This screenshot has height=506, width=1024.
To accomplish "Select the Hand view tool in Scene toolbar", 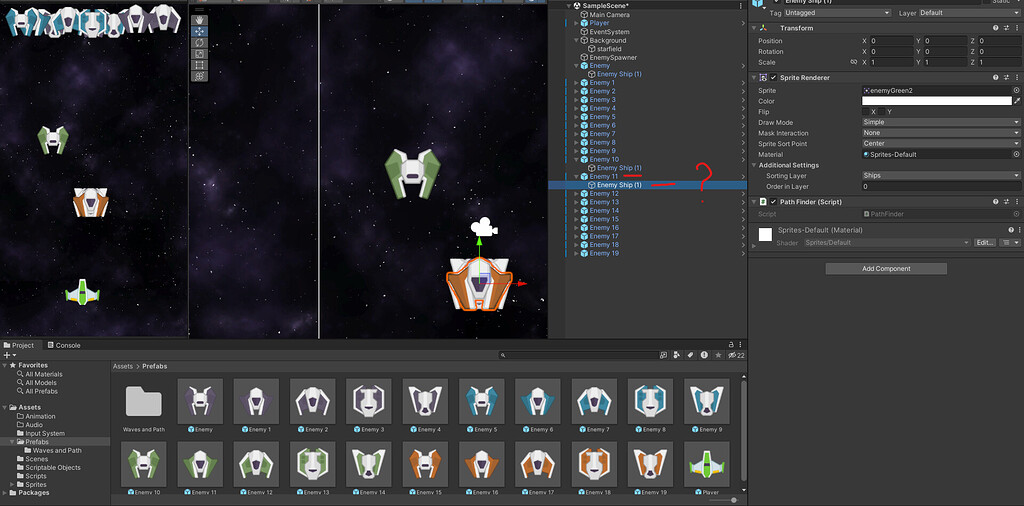I will click(199, 20).
